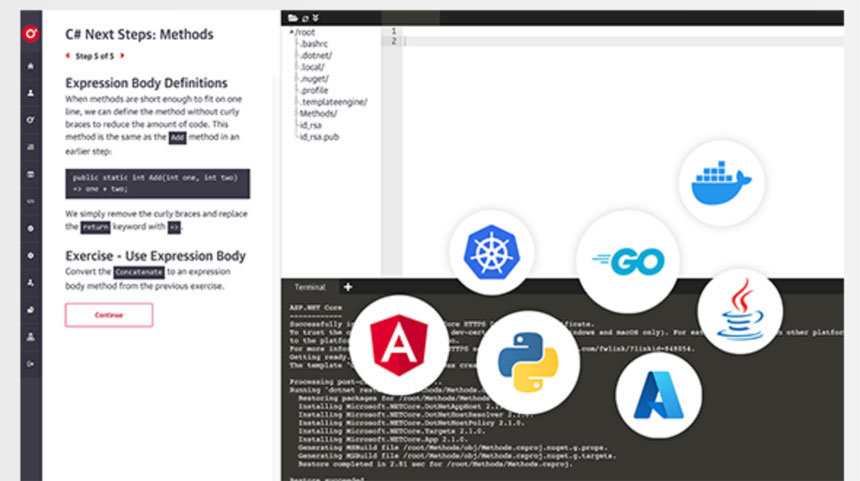Click the Docker whale logo
Screen dimensions: 860x481
[x=714, y=183]
